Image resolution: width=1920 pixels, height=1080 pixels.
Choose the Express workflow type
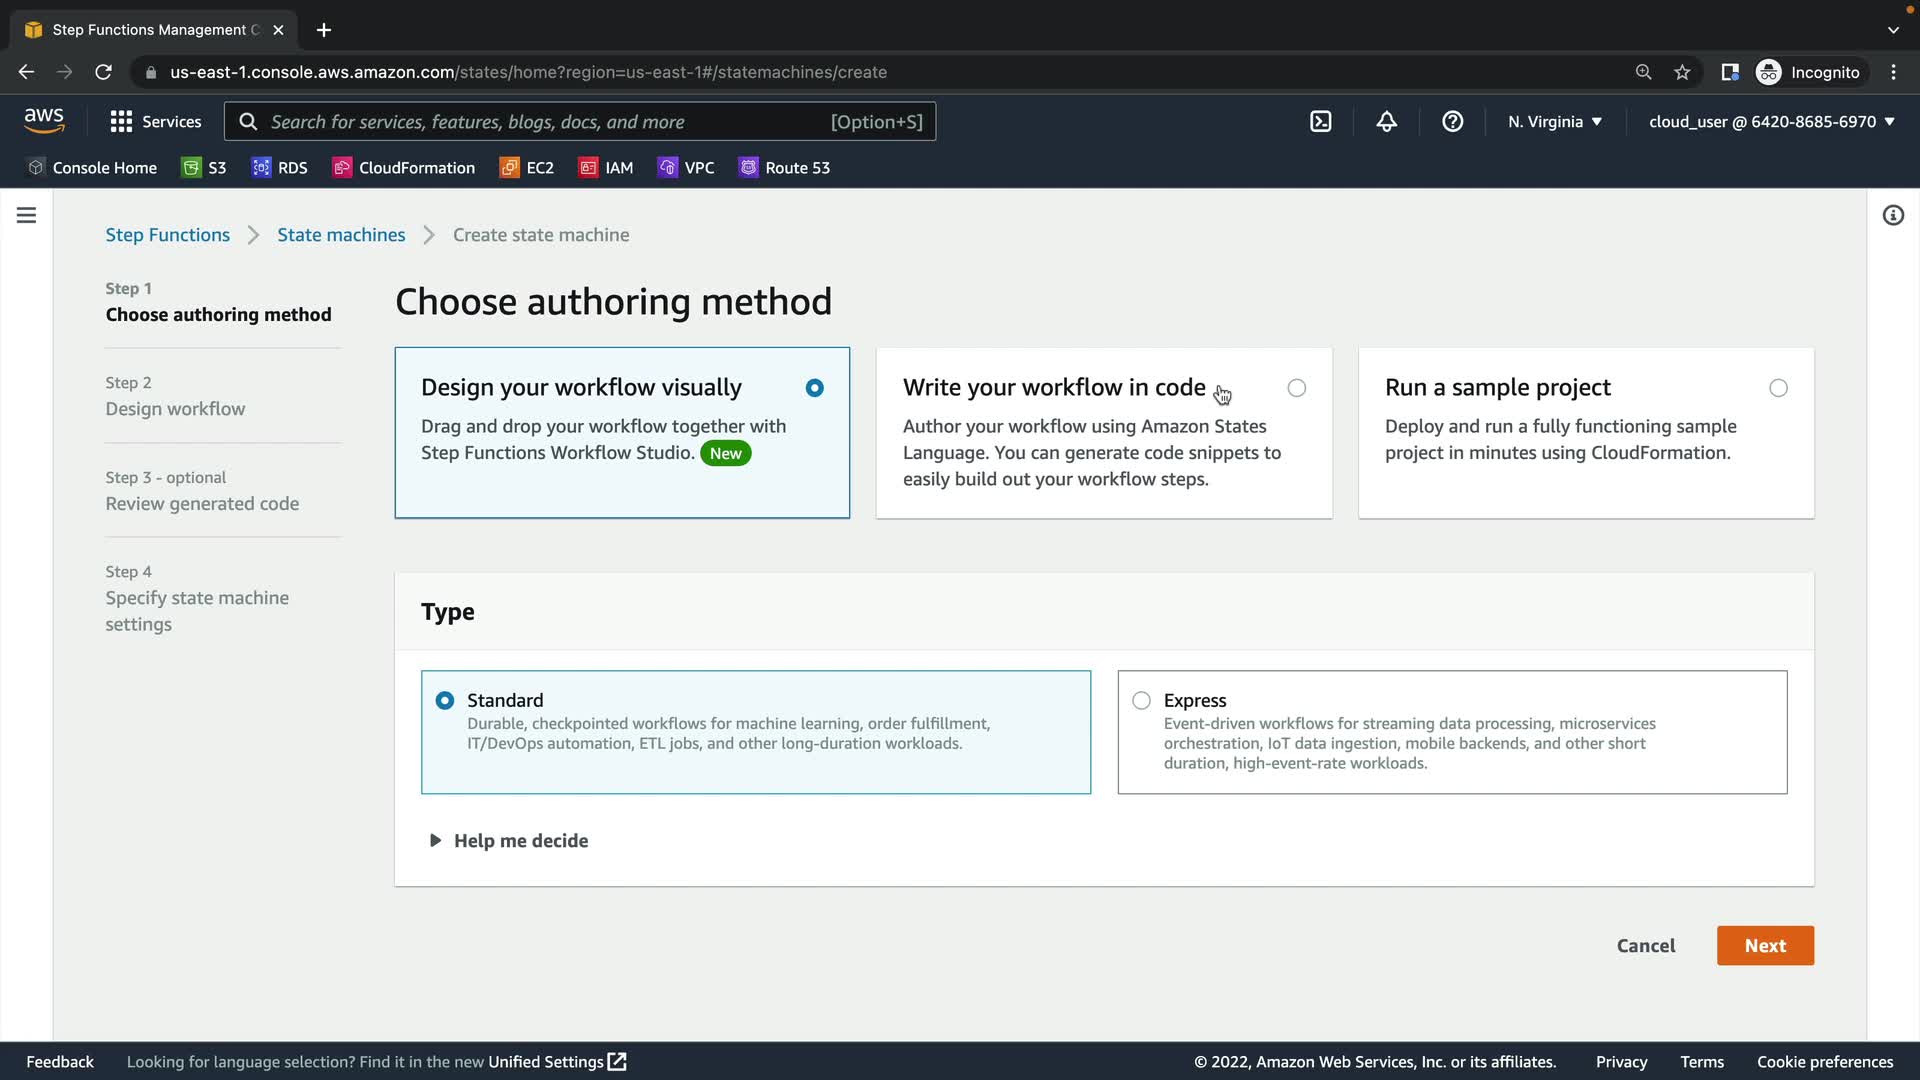1142,701
